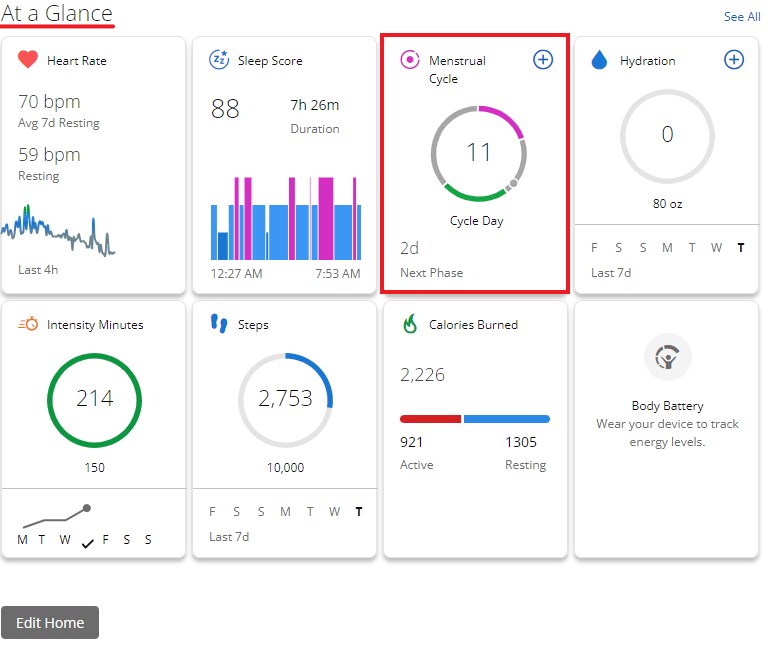Click the orange Intensity Minutes stopwatch icon
Viewport: 777px width, 647px height.
pyautogui.click(x=28, y=324)
